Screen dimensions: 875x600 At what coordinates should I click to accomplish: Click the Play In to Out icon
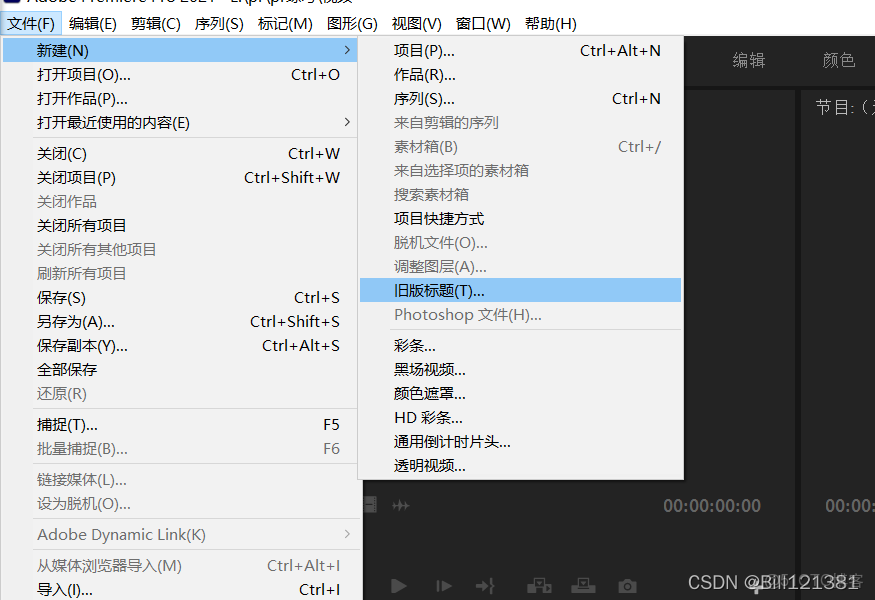pyautogui.click(x=484, y=586)
